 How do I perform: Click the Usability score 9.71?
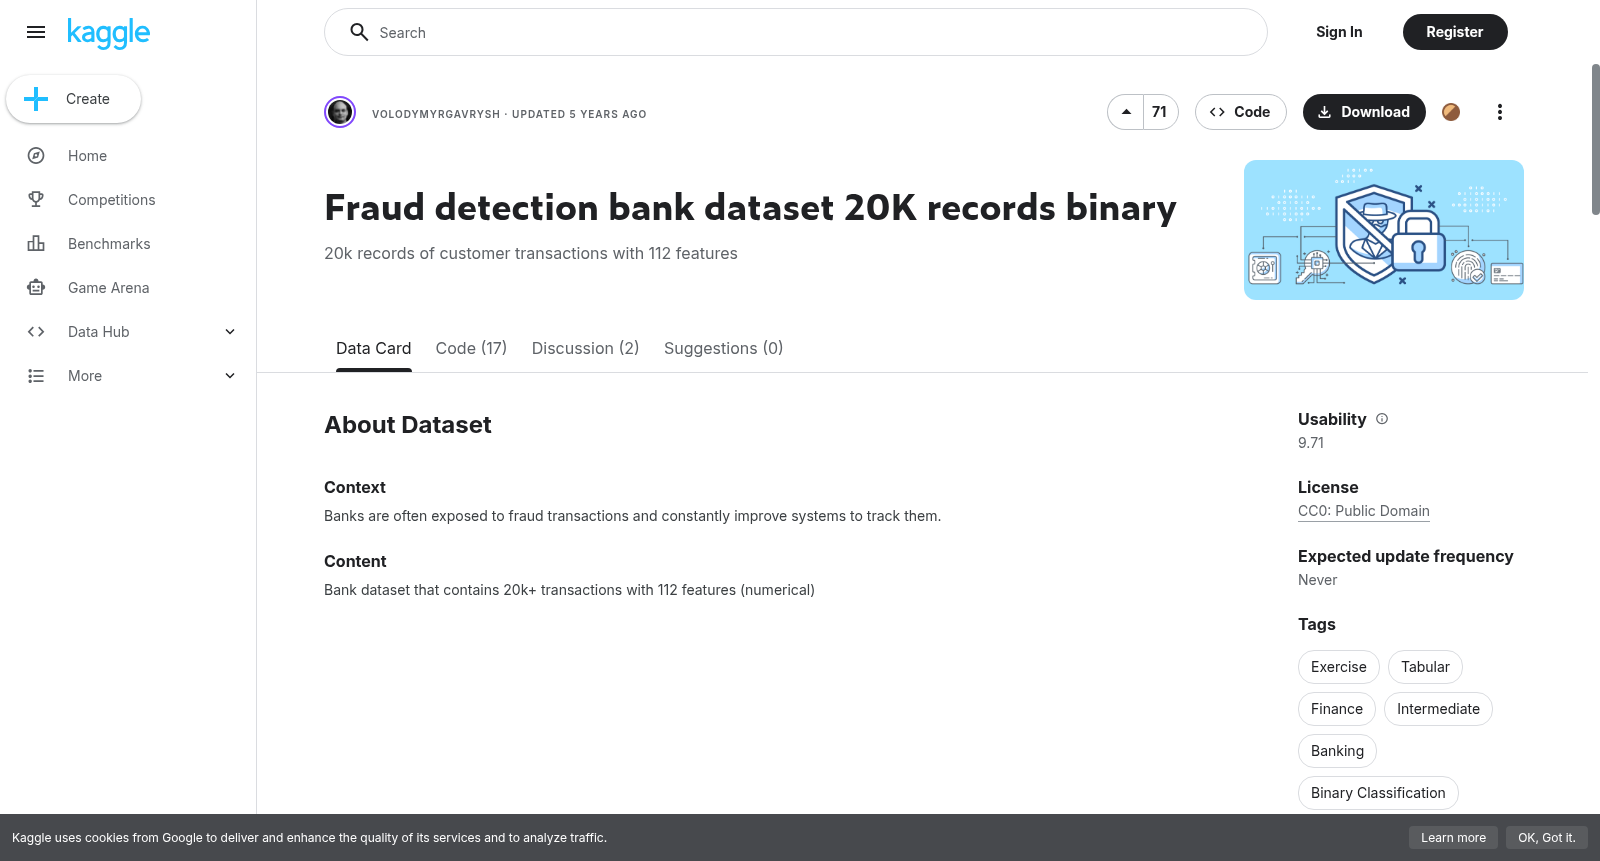coord(1311,443)
